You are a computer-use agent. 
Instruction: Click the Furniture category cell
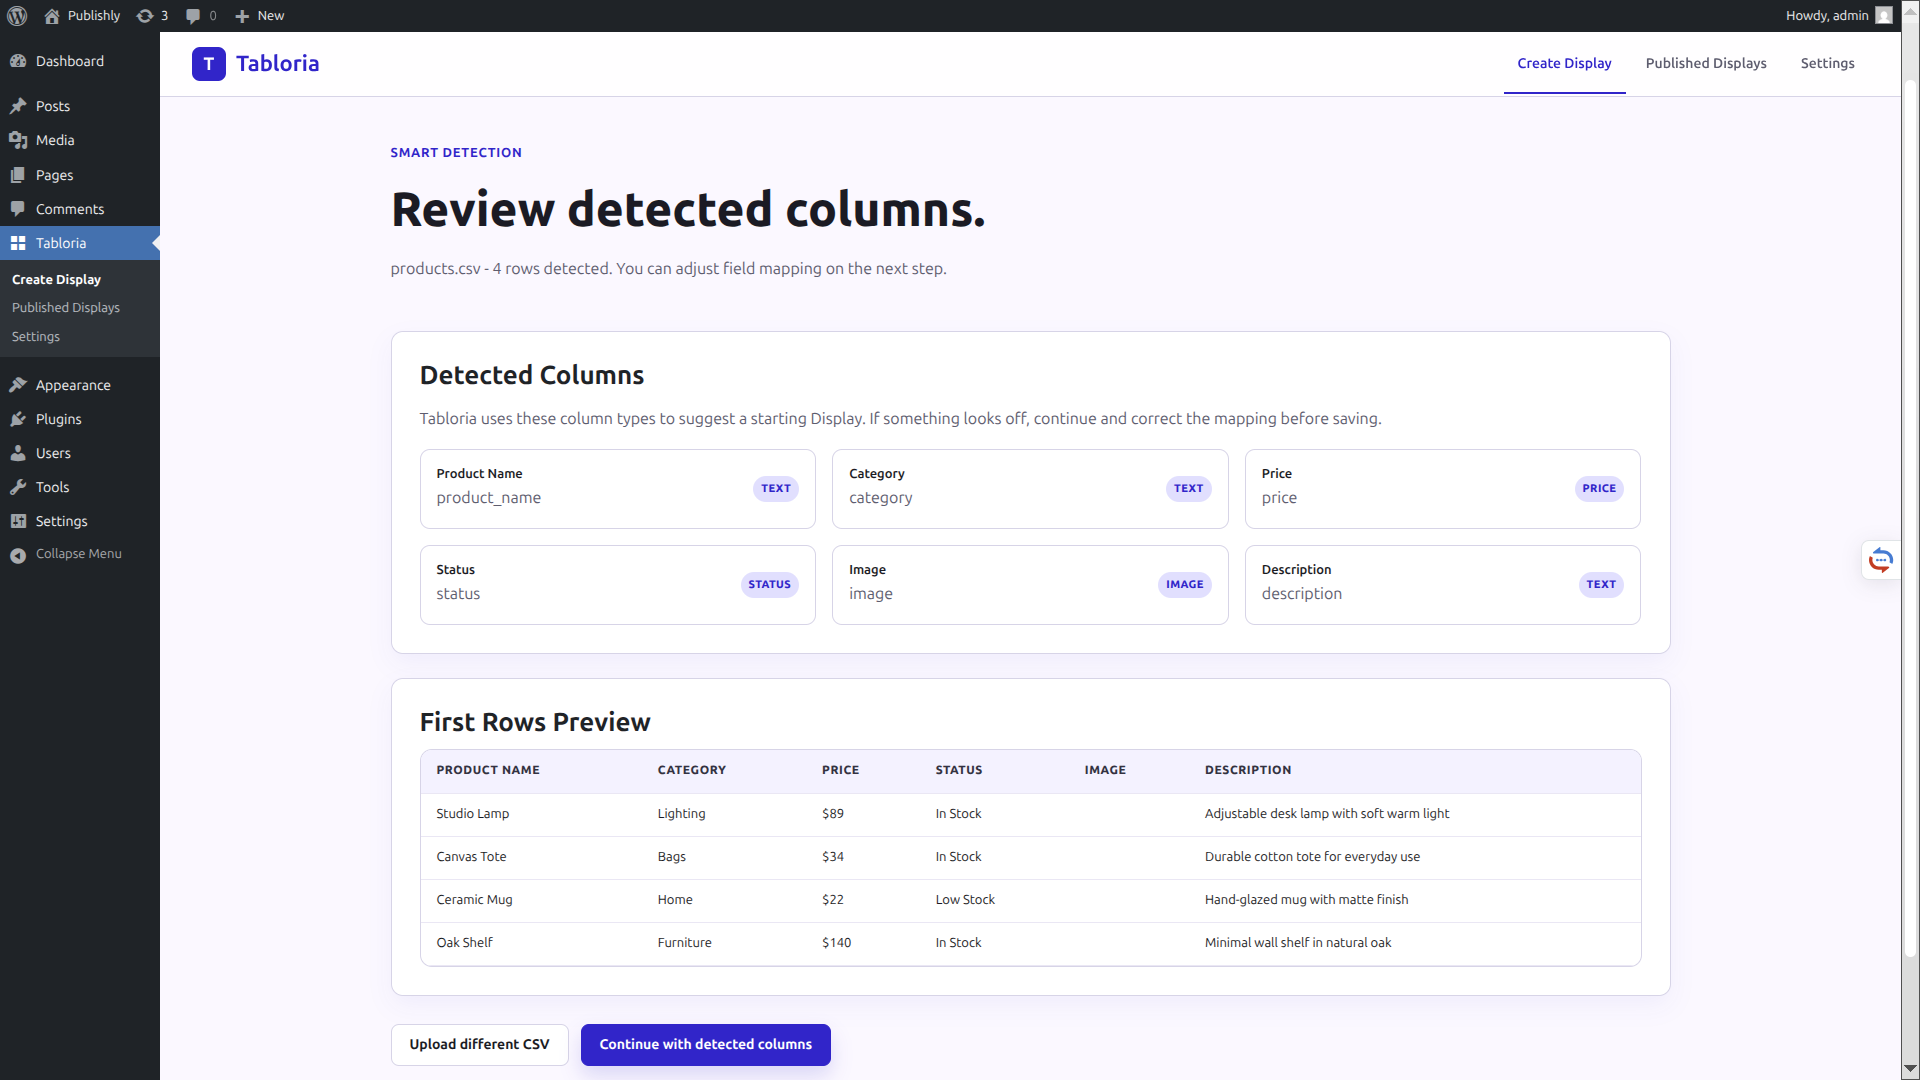684,943
